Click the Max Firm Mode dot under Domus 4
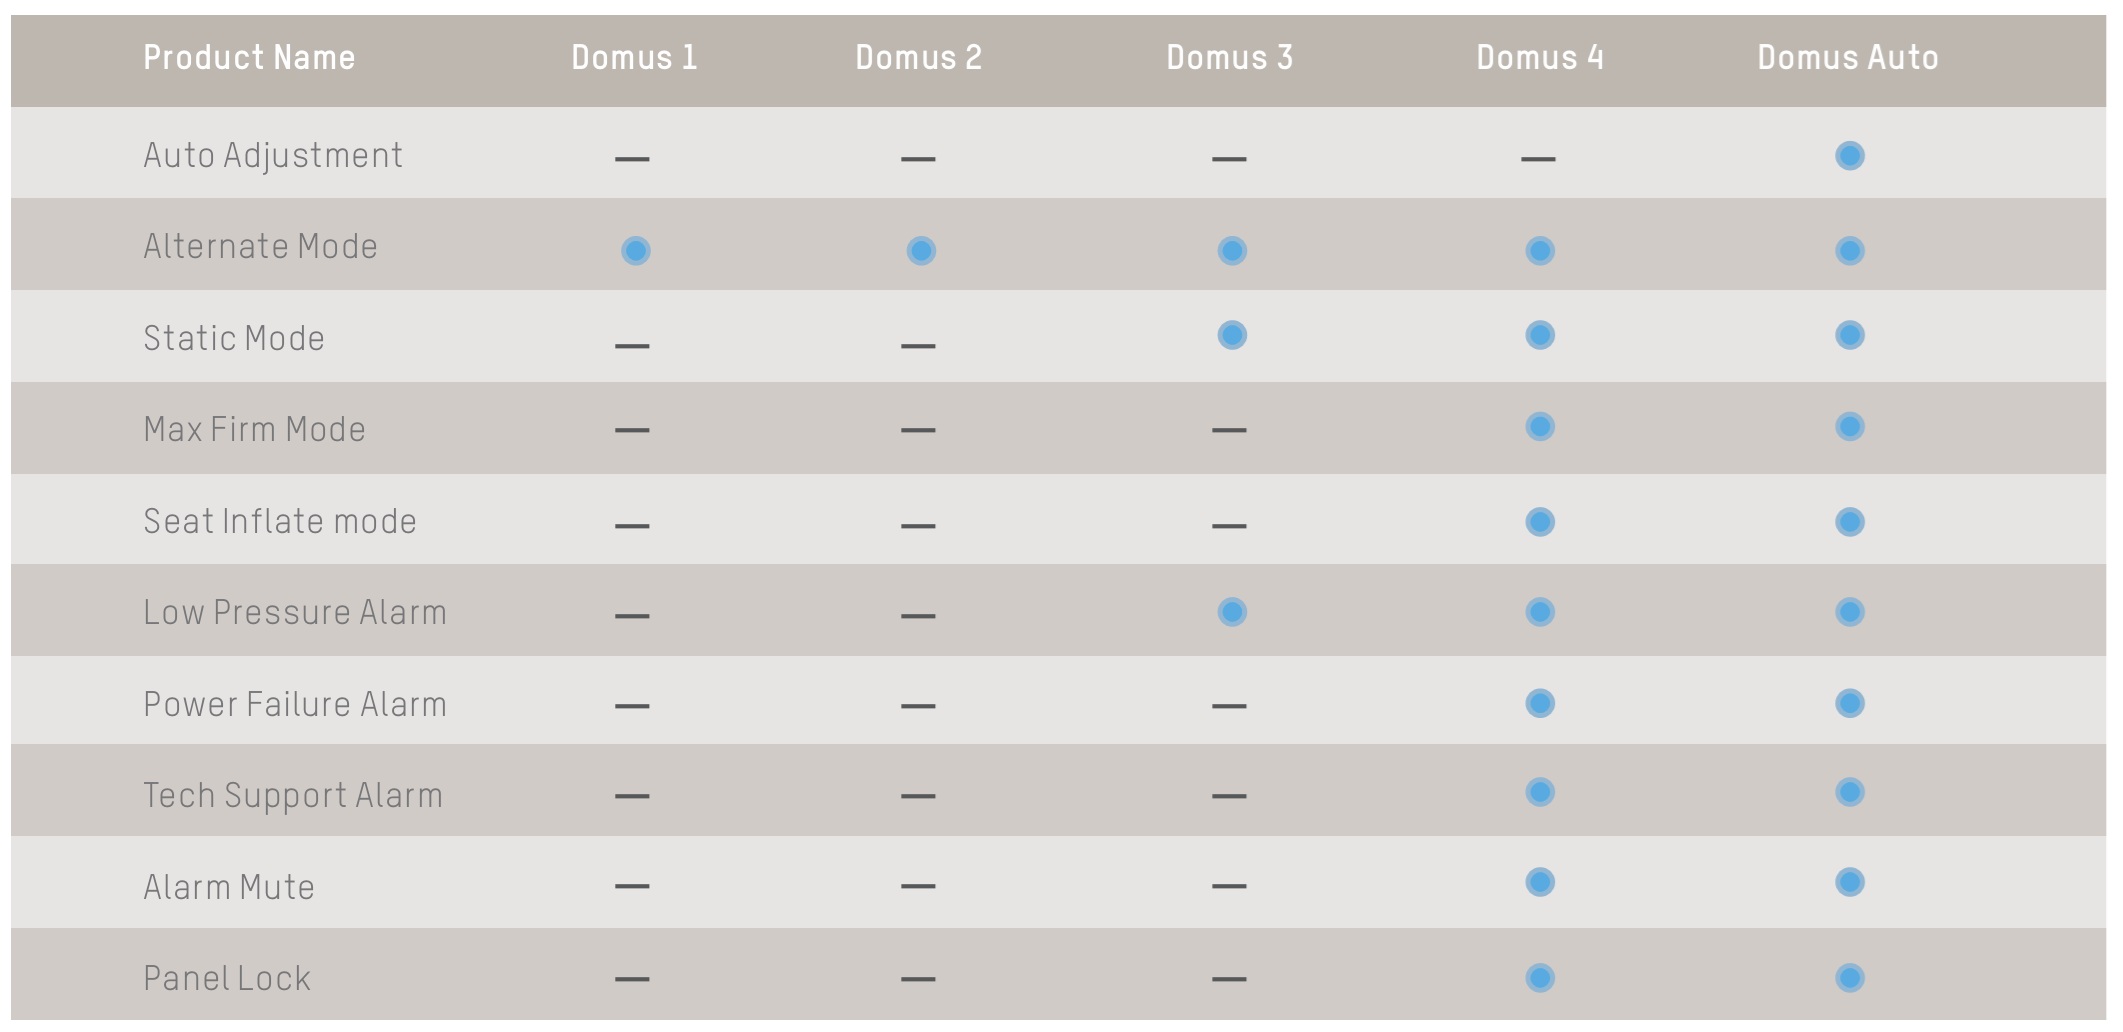Screen dimensions: 2123x1032 click(1540, 427)
